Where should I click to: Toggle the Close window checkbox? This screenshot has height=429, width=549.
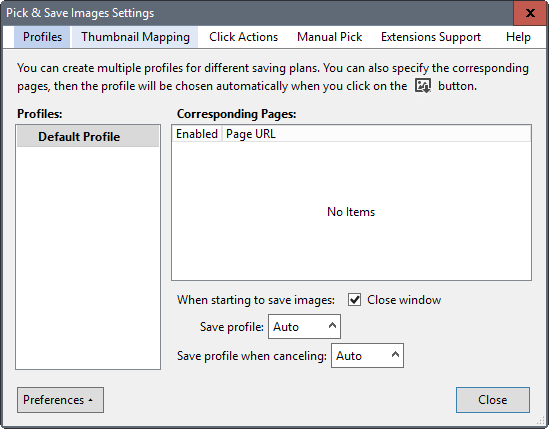tap(354, 300)
